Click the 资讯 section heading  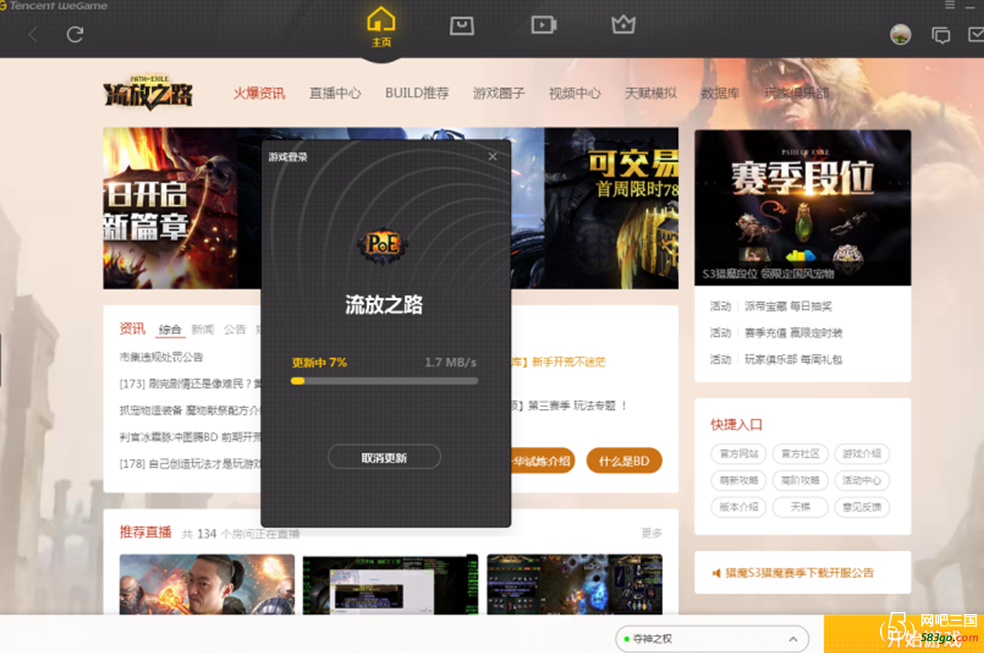[132, 329]
